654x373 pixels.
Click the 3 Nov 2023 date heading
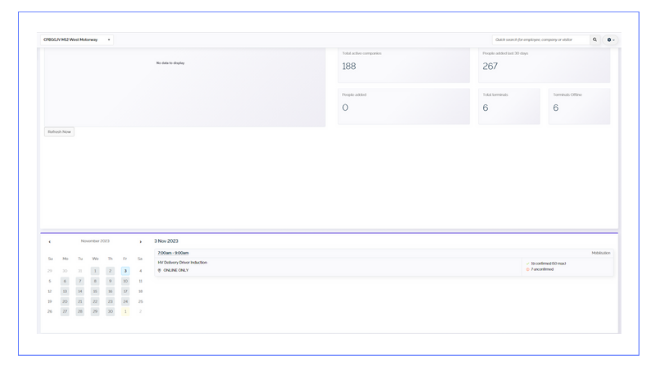[166, 241]
